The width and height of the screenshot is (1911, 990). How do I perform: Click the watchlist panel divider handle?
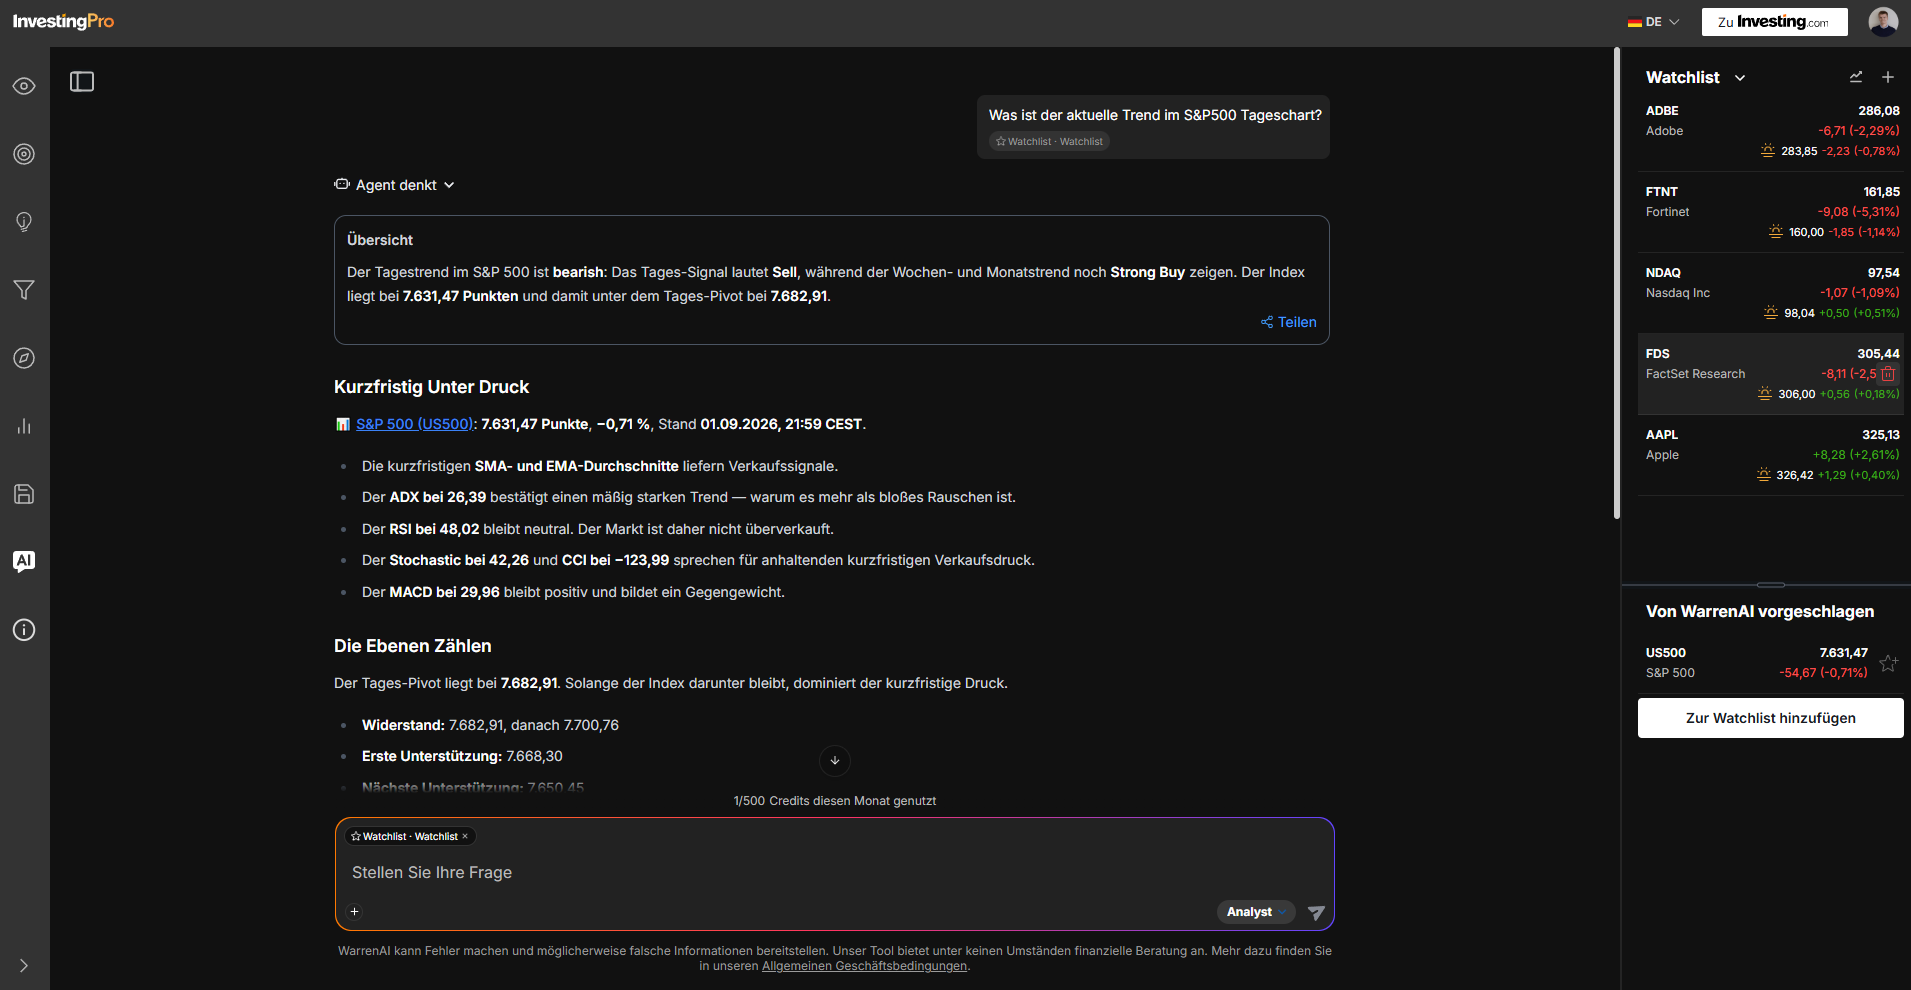tap(1771, 585)
